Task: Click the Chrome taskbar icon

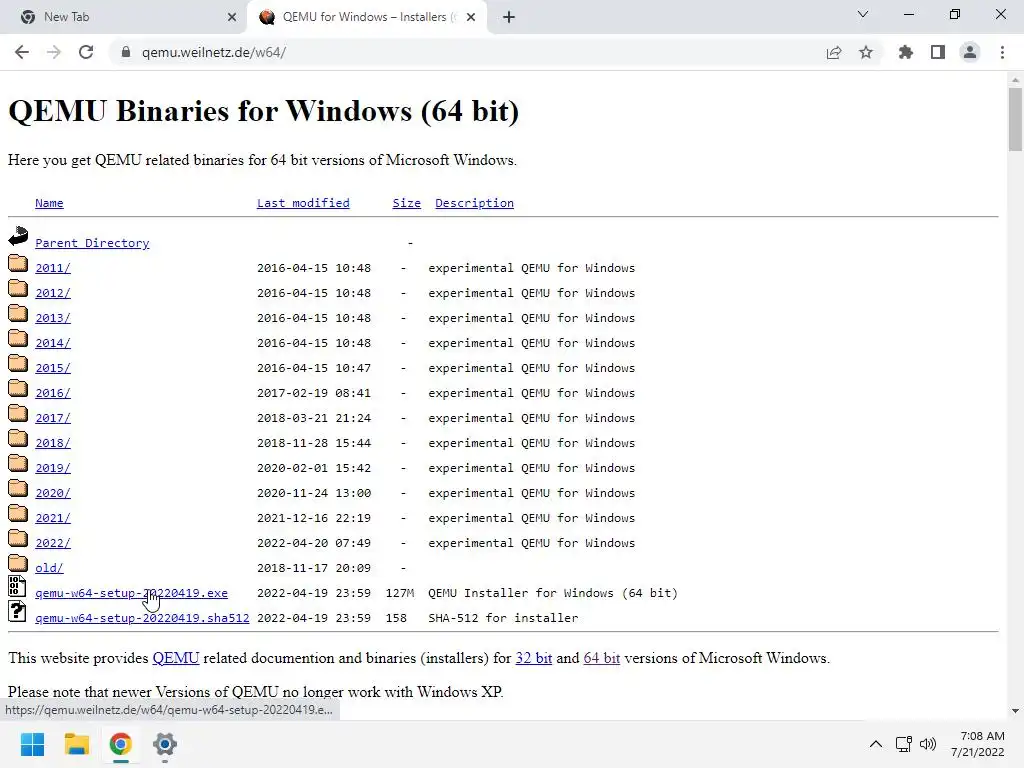Action: point(120,744)
